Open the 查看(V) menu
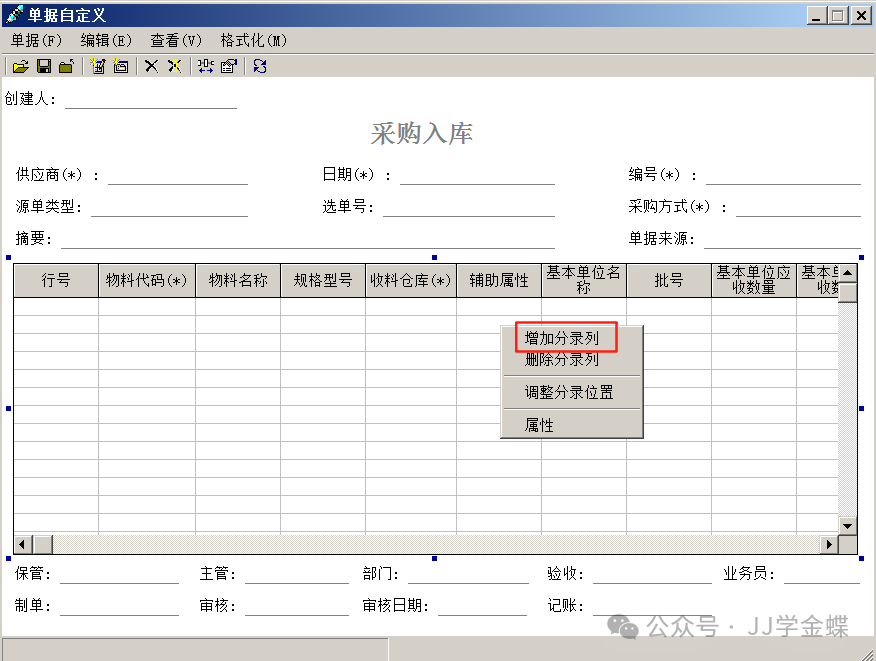876x661 pixels. tap(175, 40)
